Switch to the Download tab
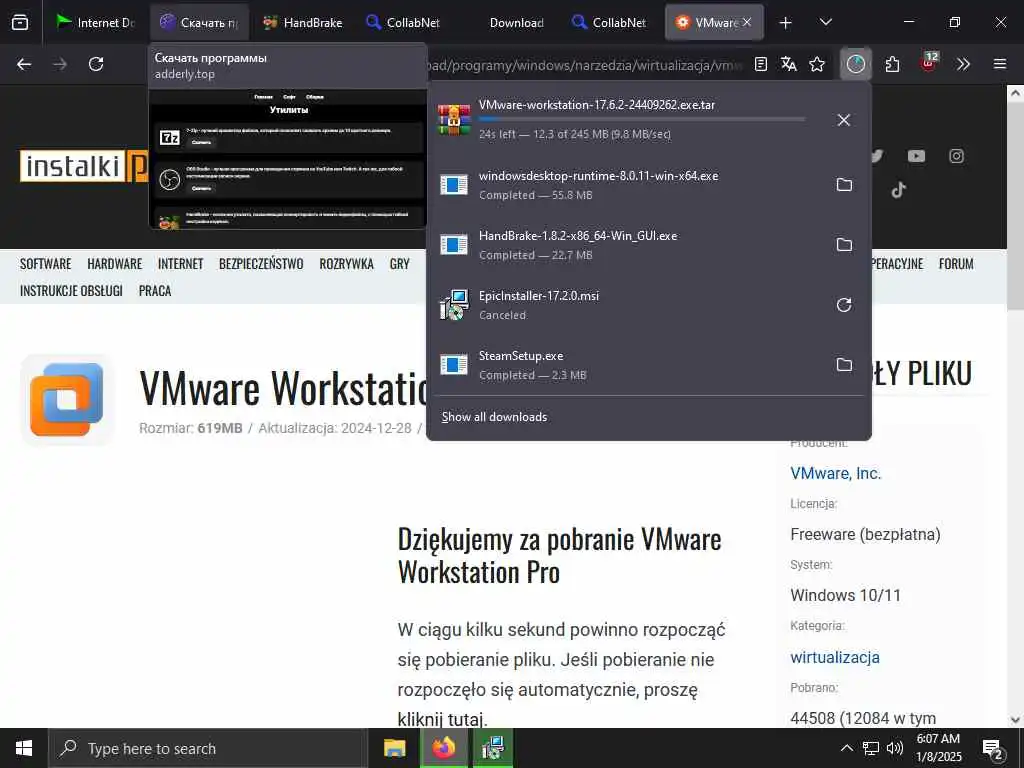Viewport: 1024px width, 768px height. [508, 22]
